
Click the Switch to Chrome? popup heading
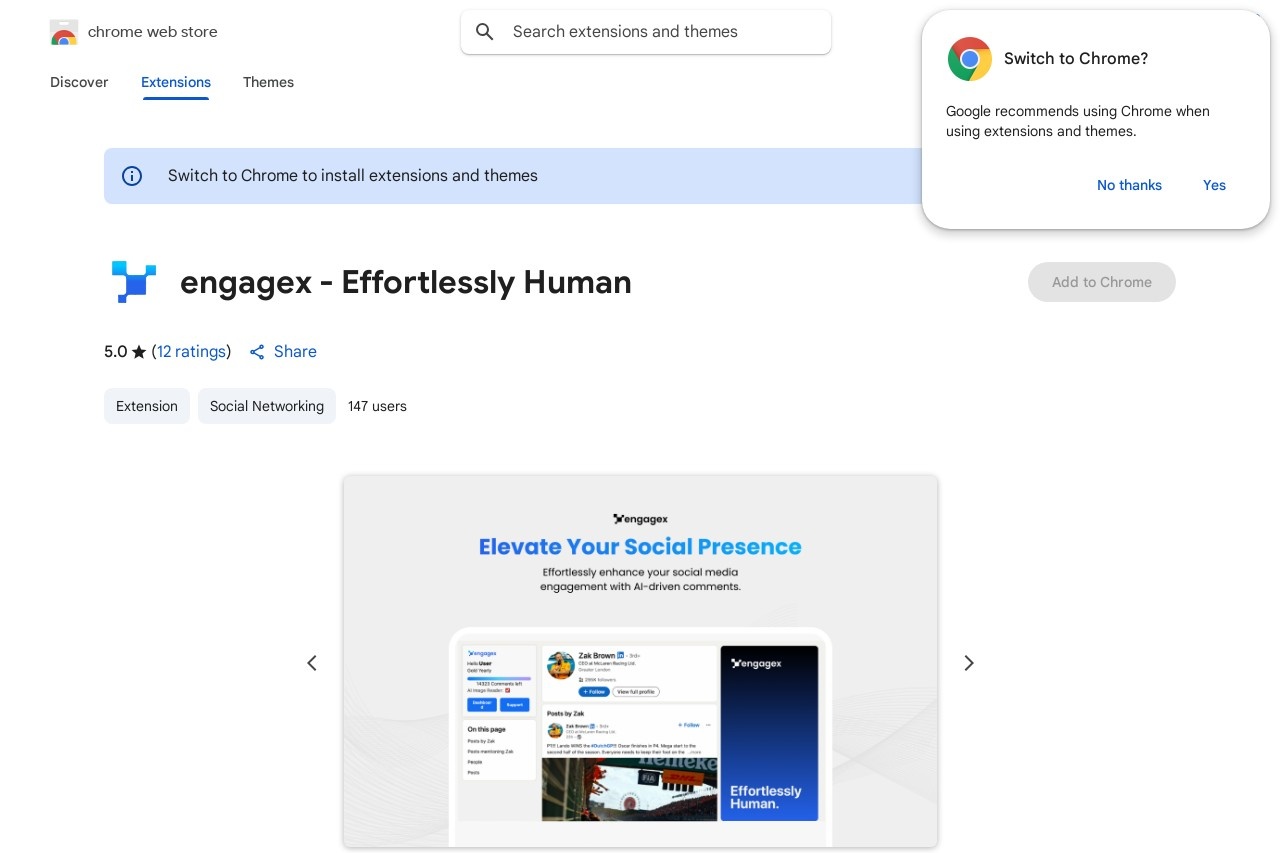(x=1076, y=59)
